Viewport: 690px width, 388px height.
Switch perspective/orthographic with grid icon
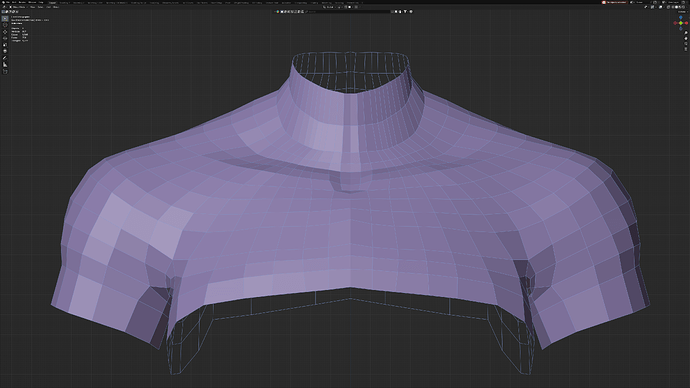pos(686,49)
